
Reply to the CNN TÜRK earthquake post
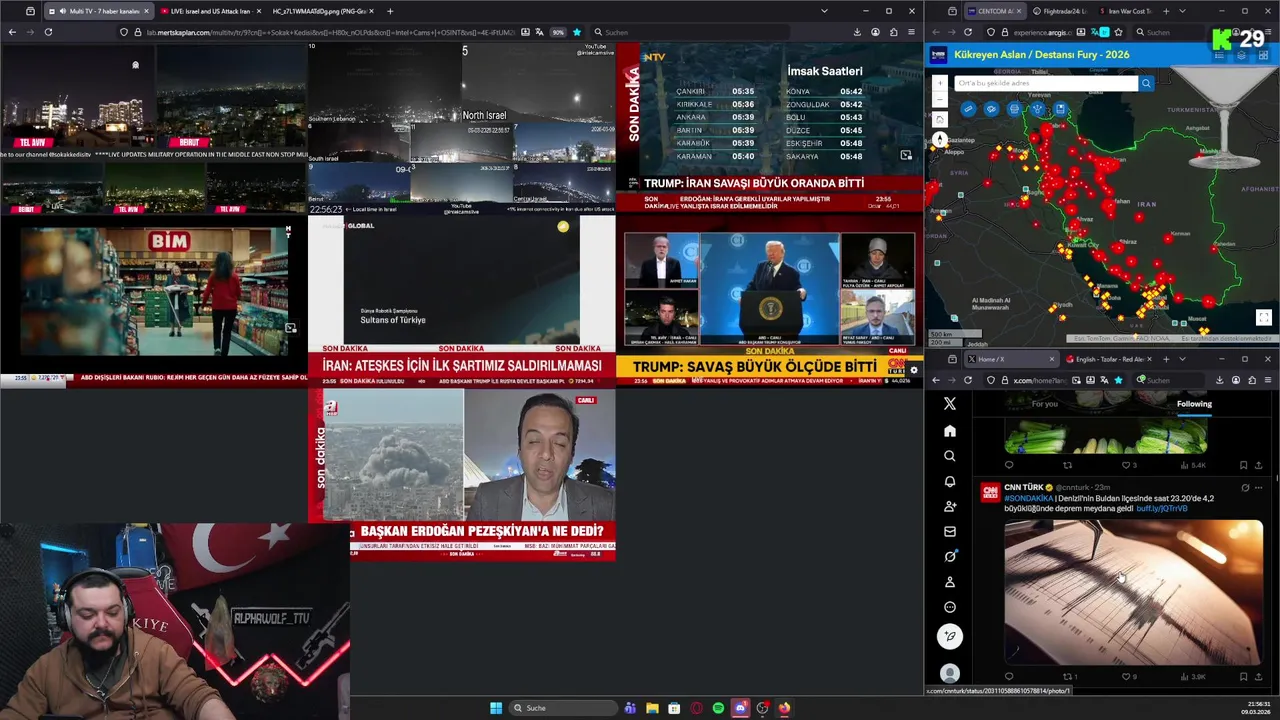coord(1009,677)
